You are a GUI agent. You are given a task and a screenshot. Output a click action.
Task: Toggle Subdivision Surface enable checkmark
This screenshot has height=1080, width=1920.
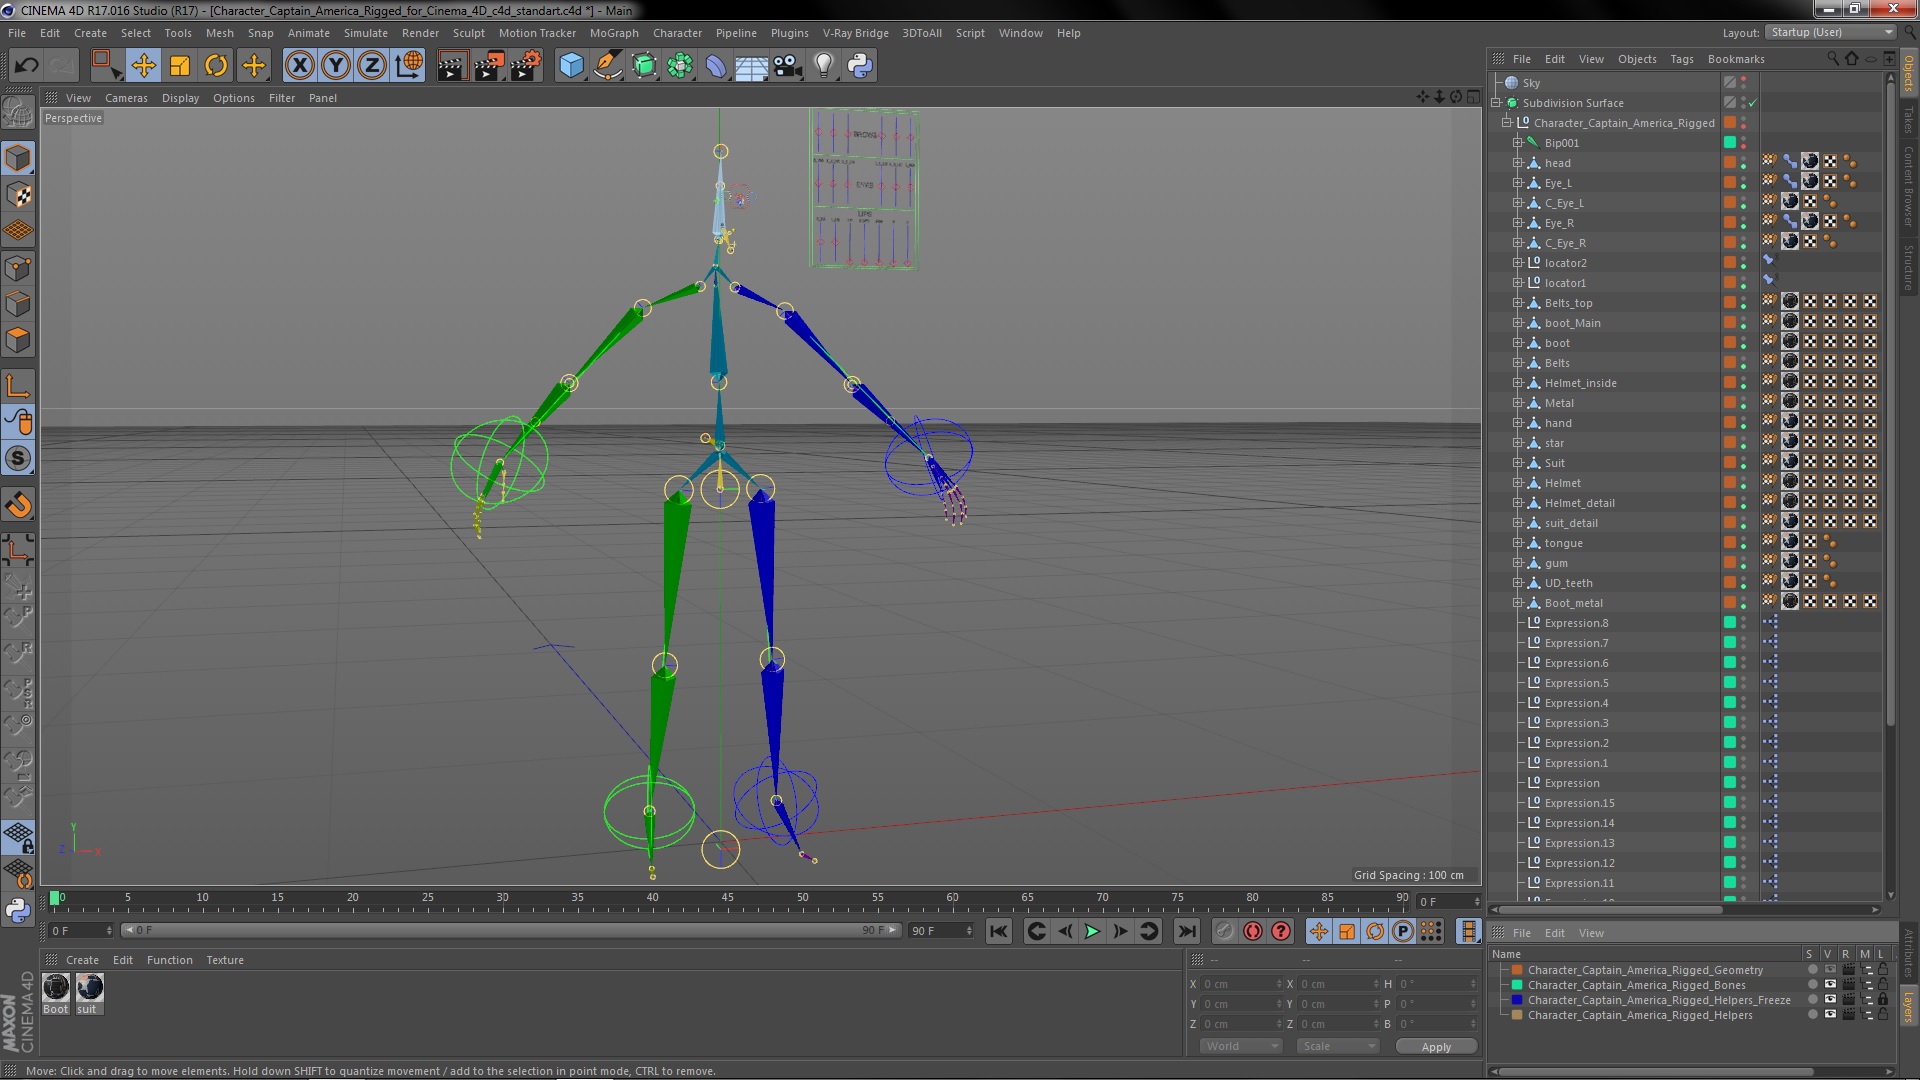pos(1753,103)
